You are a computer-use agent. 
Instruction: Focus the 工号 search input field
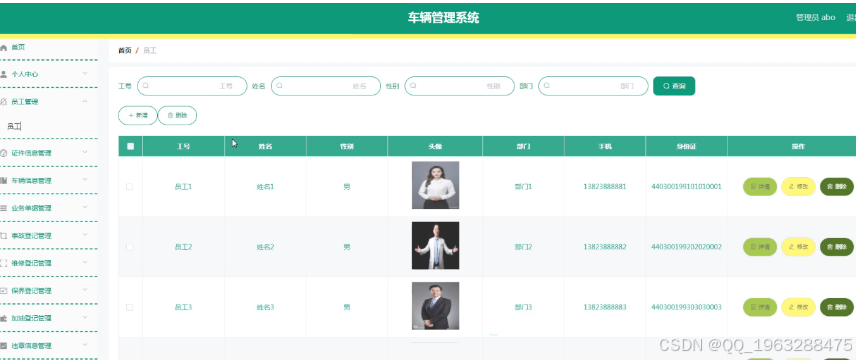pos(192,86)
